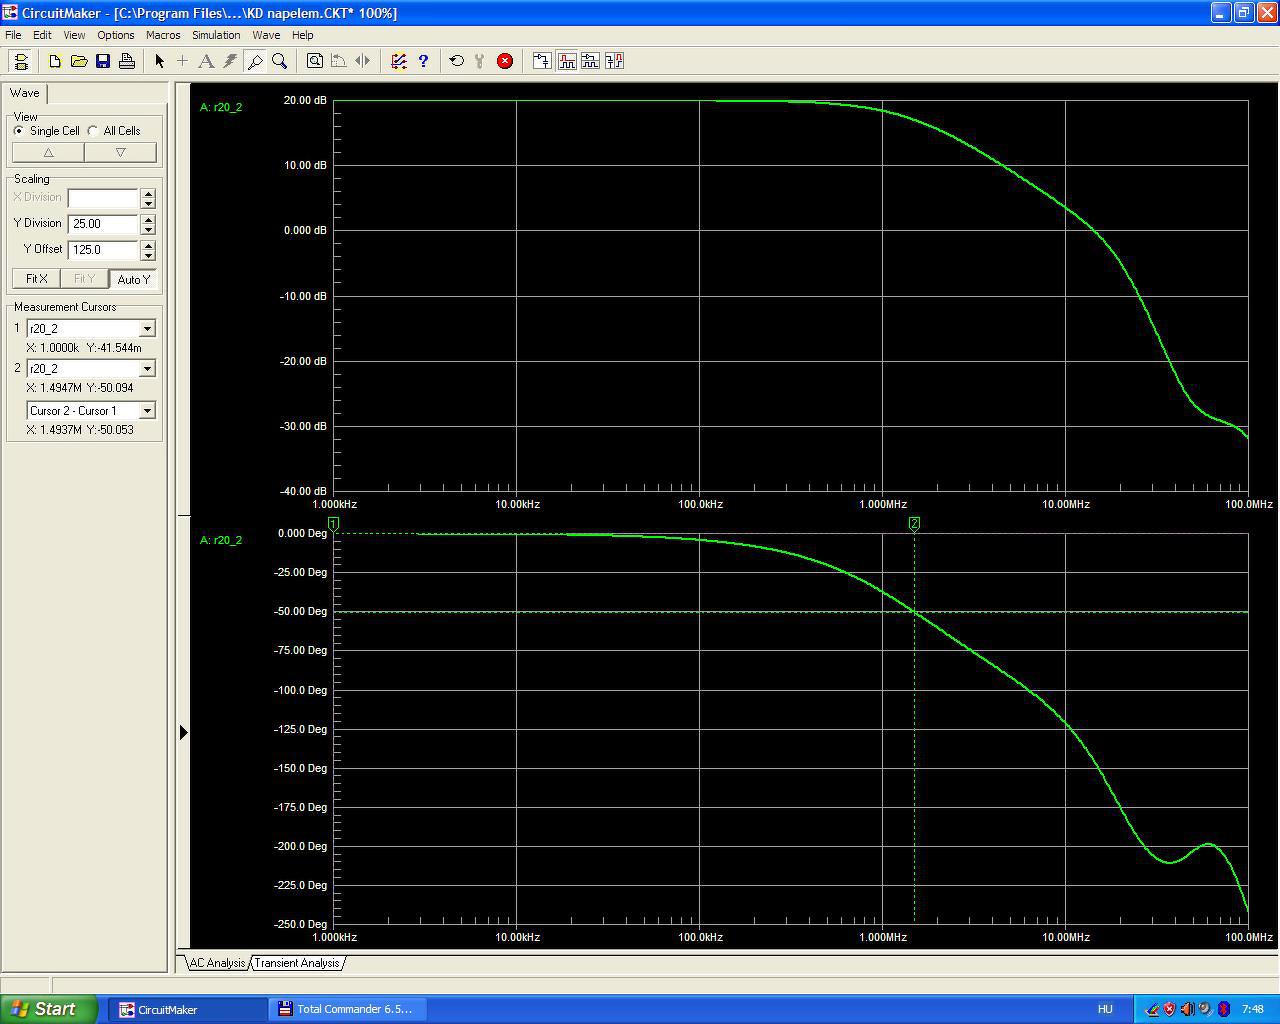Decrease Y Offset with the down spinner
Image resolution: width=1280 pixels, height=1024 pixels.
click(x=148, y=255)
